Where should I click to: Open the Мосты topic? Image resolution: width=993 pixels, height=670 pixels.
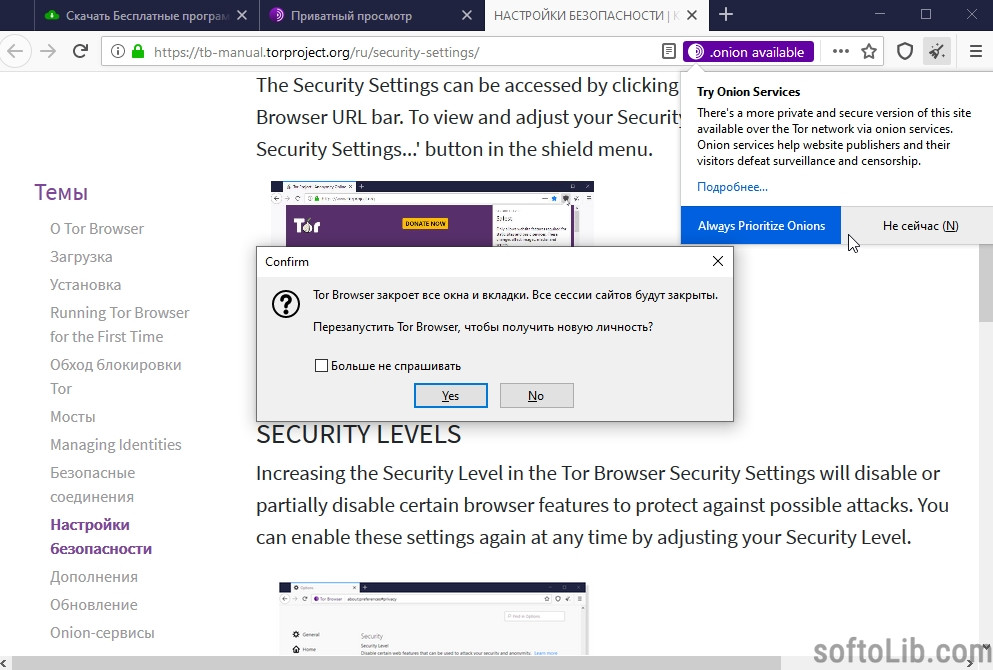73,417
